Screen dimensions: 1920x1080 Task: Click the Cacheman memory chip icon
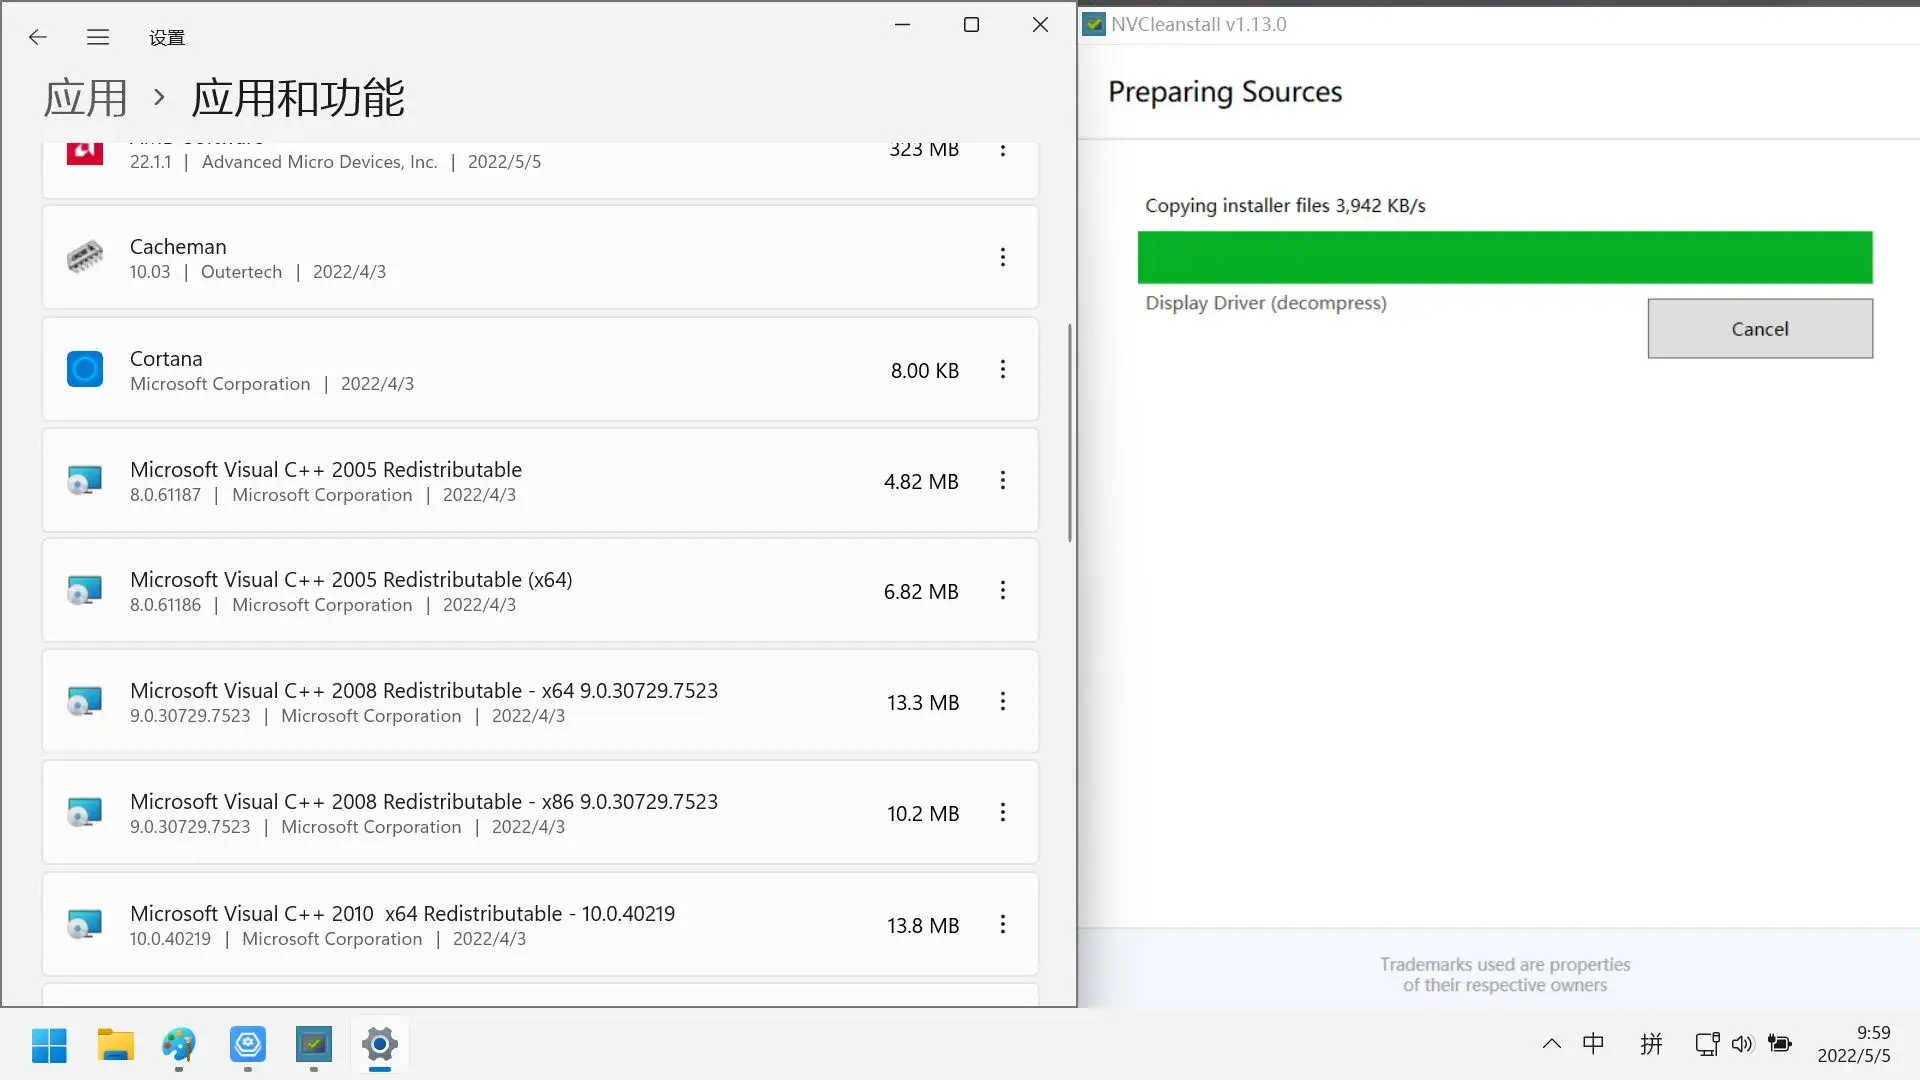[x=85, y=257]
